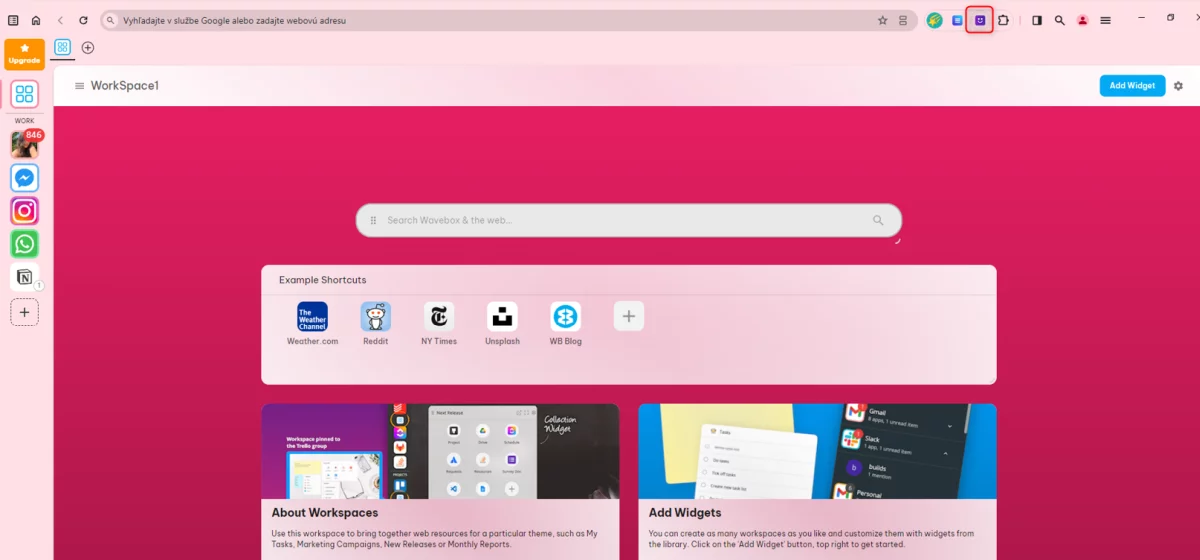This screenshot has width=1200, height=560.
Task: Open the link queue icon beside star
Action: pyautogui.click(x=903, y=20)
